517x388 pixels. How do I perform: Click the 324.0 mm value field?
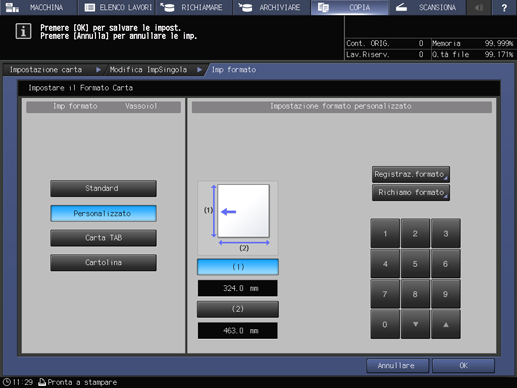238,288
